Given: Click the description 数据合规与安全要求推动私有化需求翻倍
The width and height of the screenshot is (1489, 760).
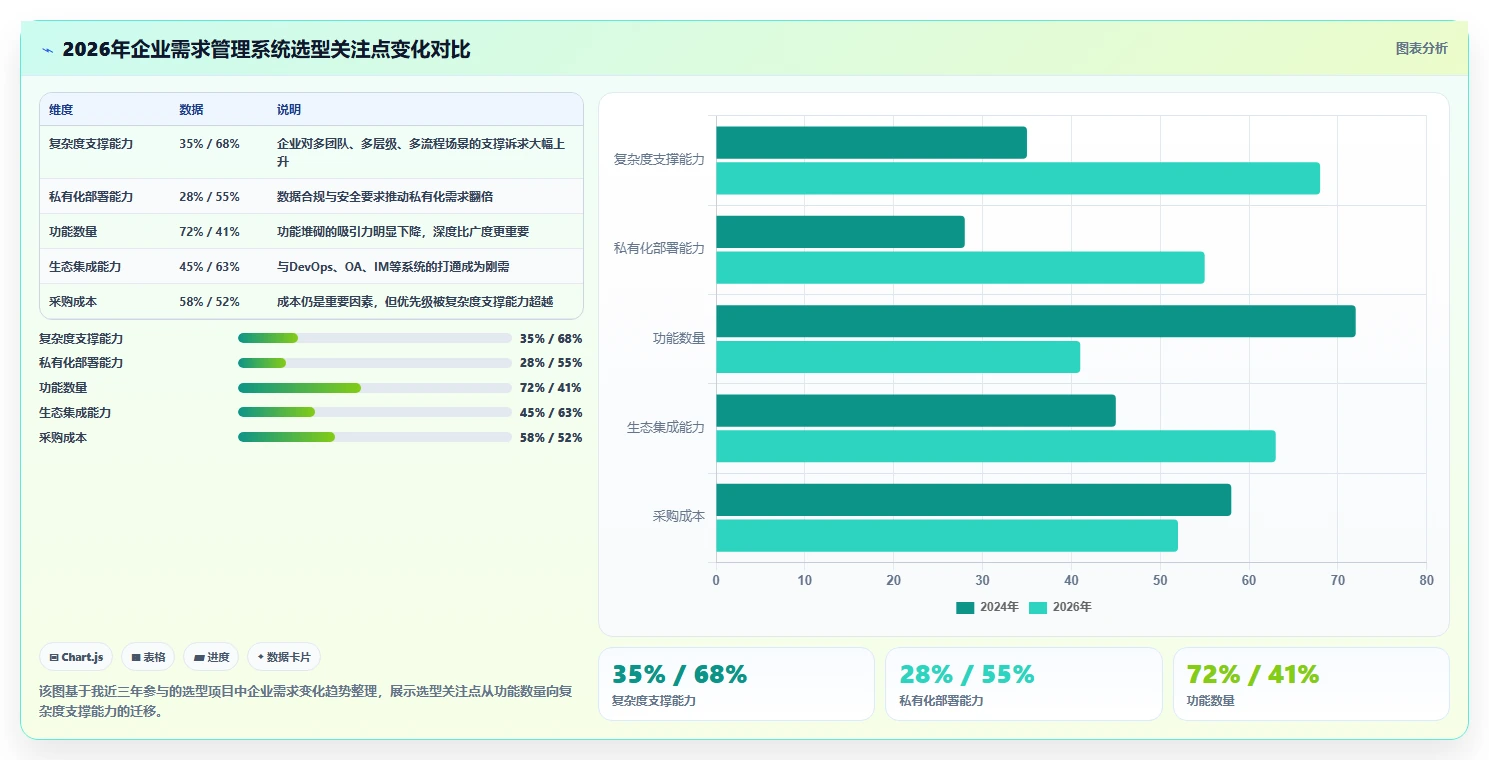Looking at the screenshot, I should coord(385,197).
